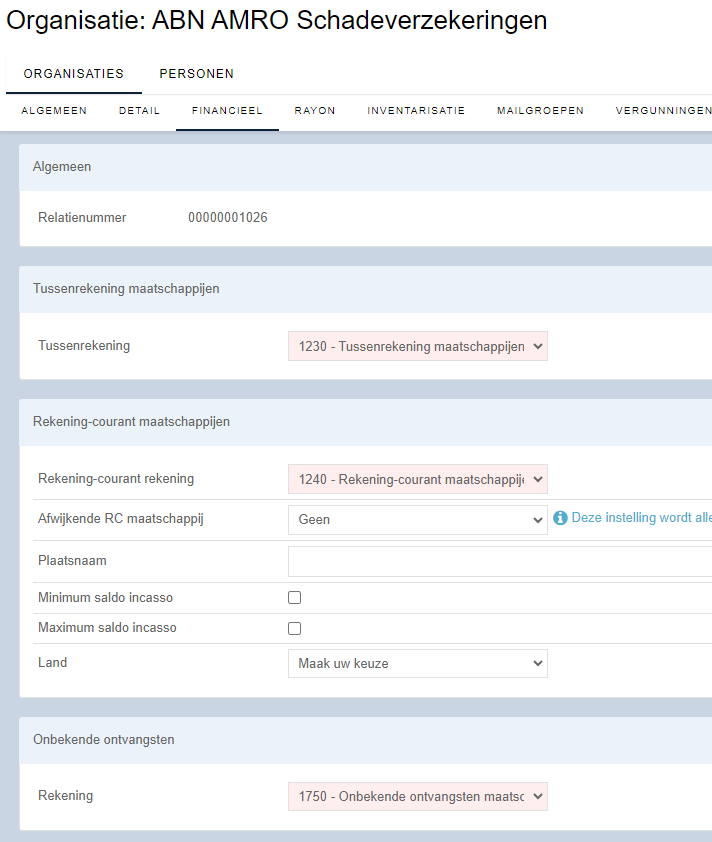Open the Tussenrekening dropdown
Image resolution: width=712 pixels, height=842 pixels.
(x=418, y=346)
